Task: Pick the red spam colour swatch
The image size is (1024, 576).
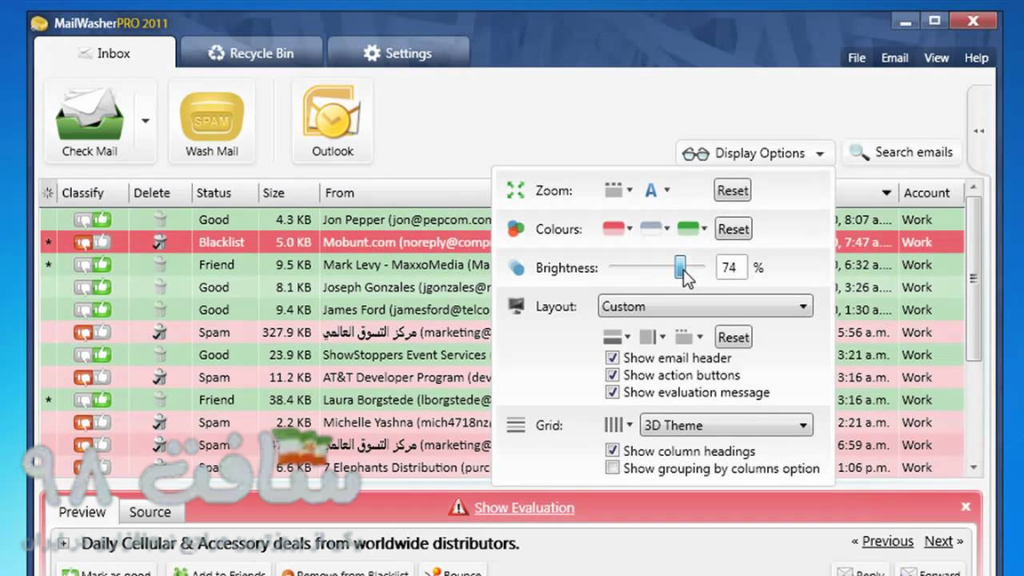Action: tap(617, 229)
